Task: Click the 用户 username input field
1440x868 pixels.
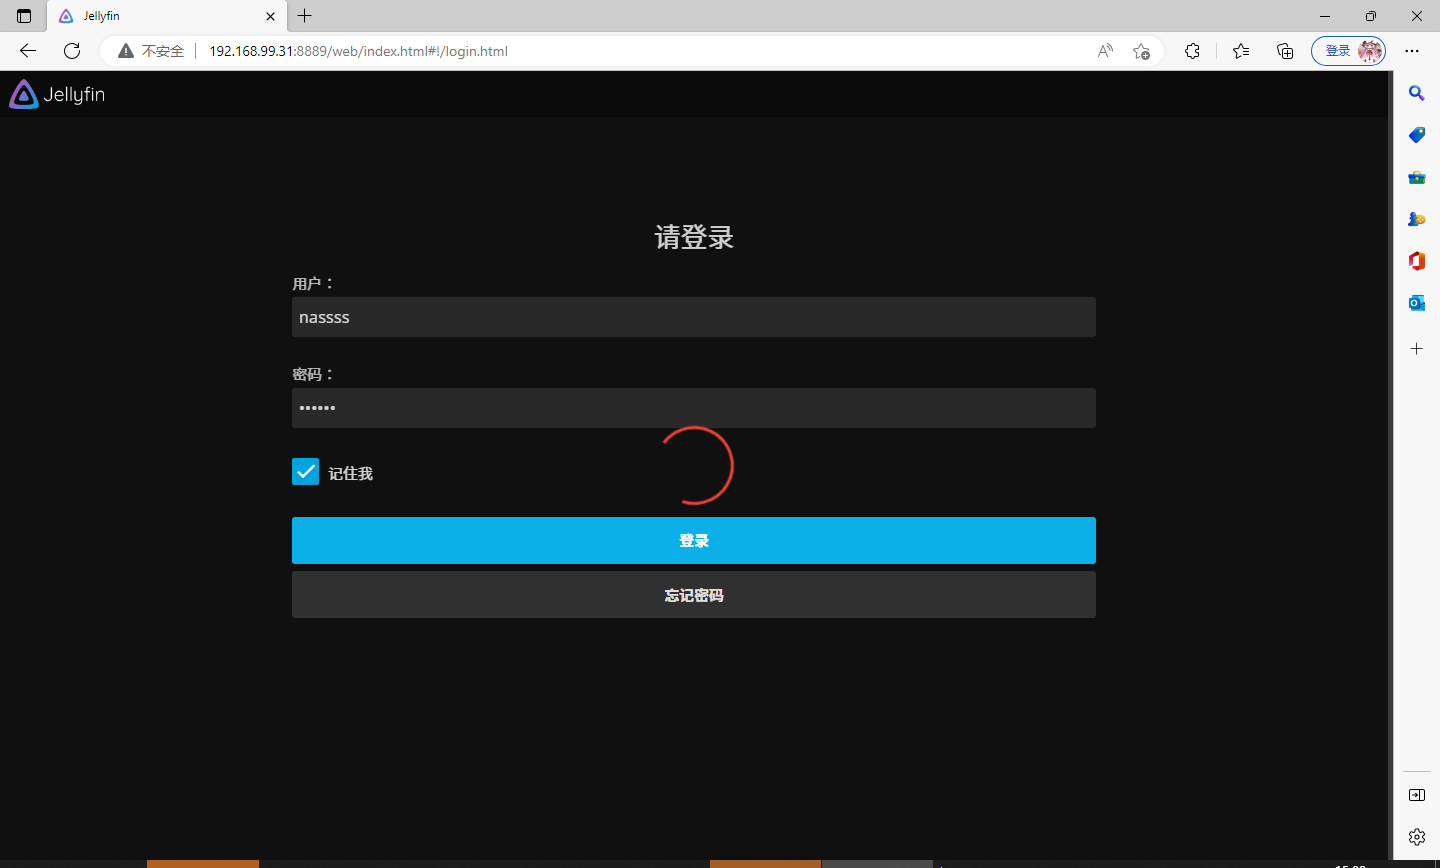Action: (693, 317)
